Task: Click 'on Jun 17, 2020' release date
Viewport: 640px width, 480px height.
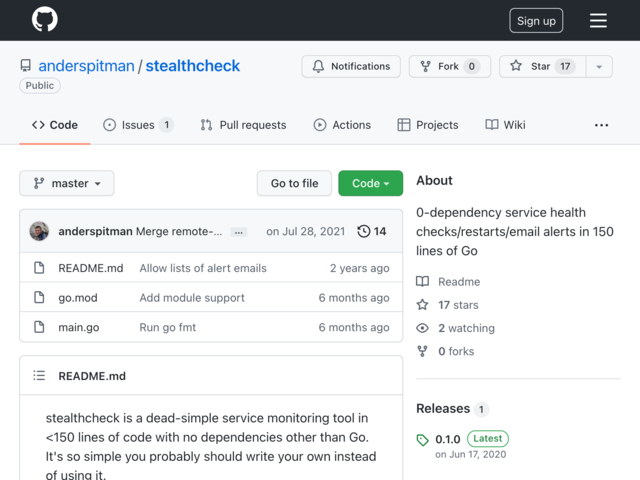Action: point(471,455)
